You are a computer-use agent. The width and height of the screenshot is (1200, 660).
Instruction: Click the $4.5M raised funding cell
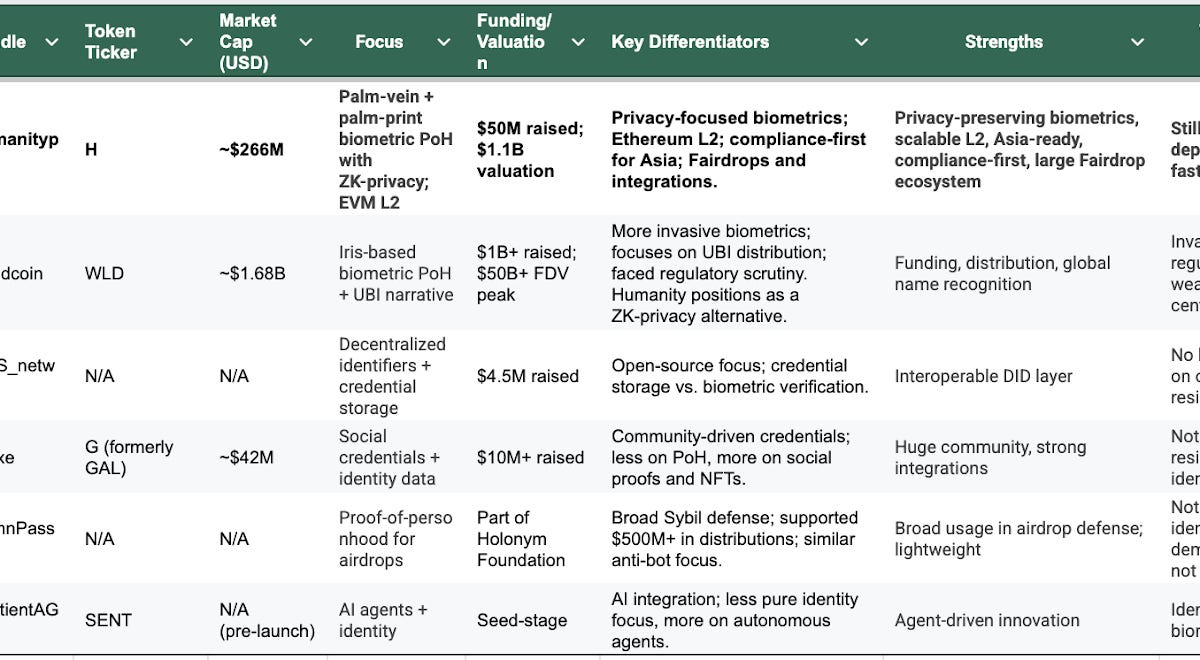527,376
